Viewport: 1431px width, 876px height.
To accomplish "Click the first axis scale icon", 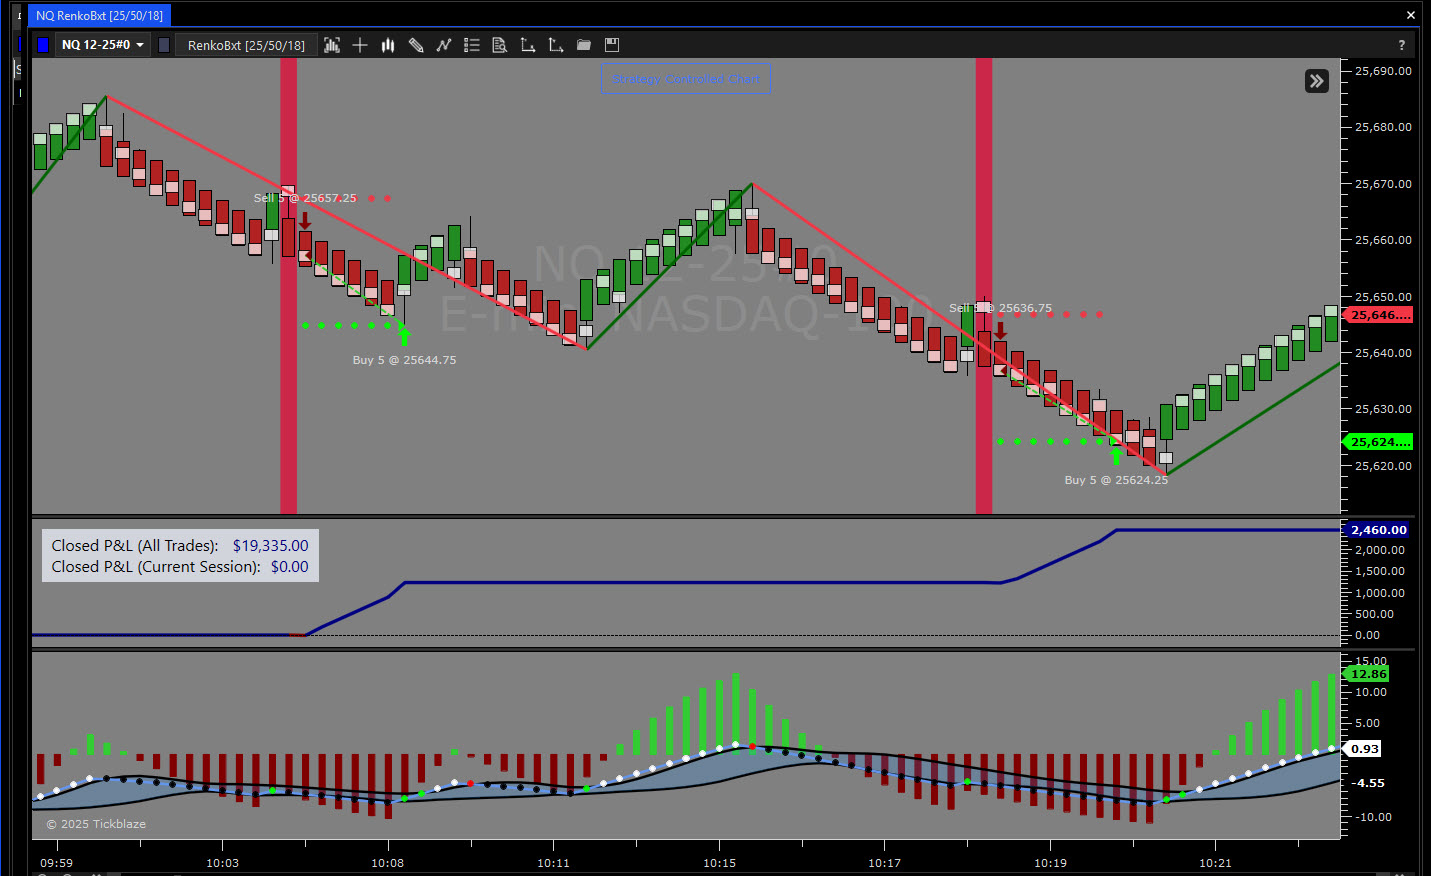I will [x=528, y=45].
